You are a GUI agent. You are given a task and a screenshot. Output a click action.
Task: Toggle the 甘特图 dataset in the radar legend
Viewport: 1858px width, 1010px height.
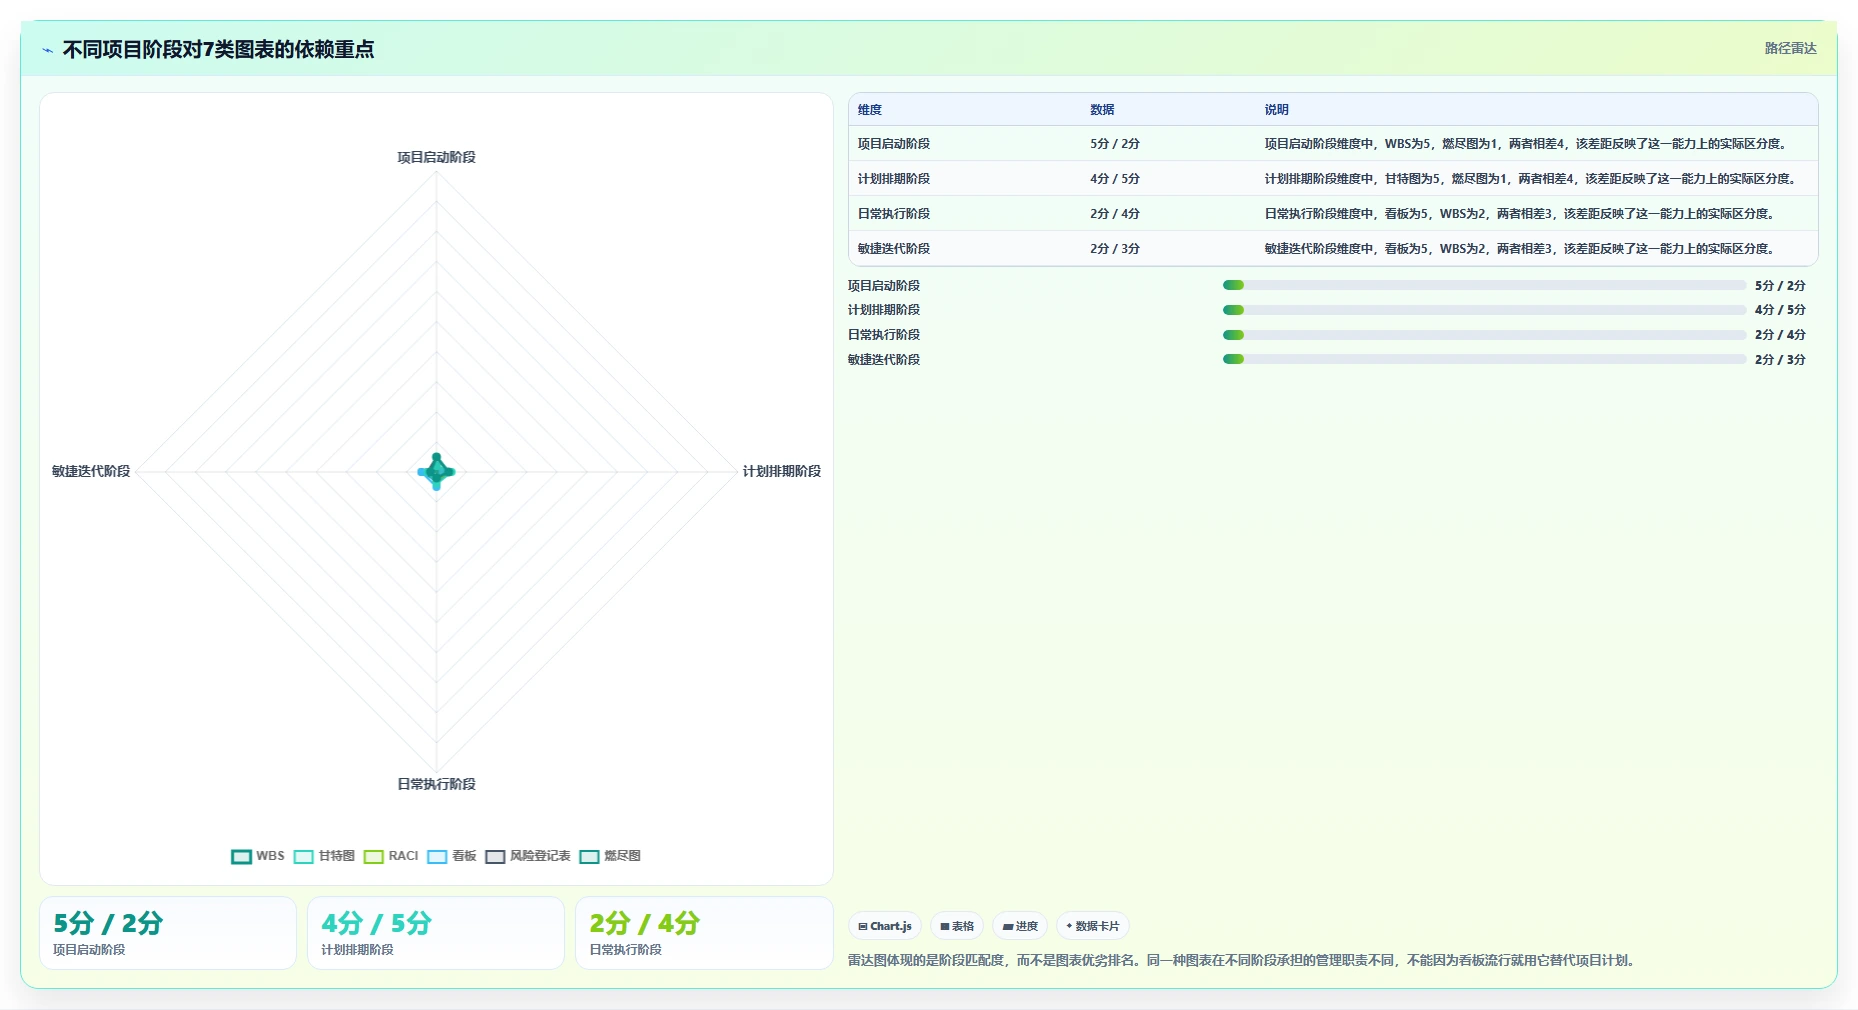(x=324, y=856)
